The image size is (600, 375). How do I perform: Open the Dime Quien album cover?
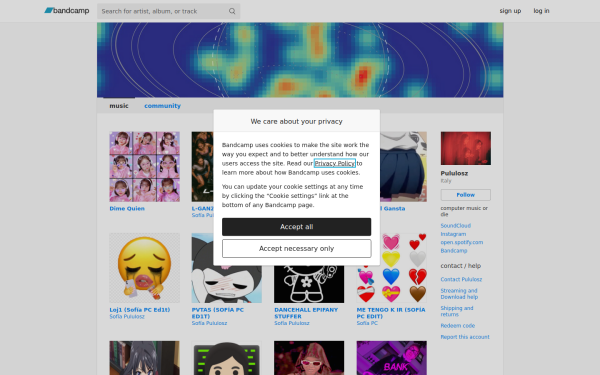click(x=144, y=166)
